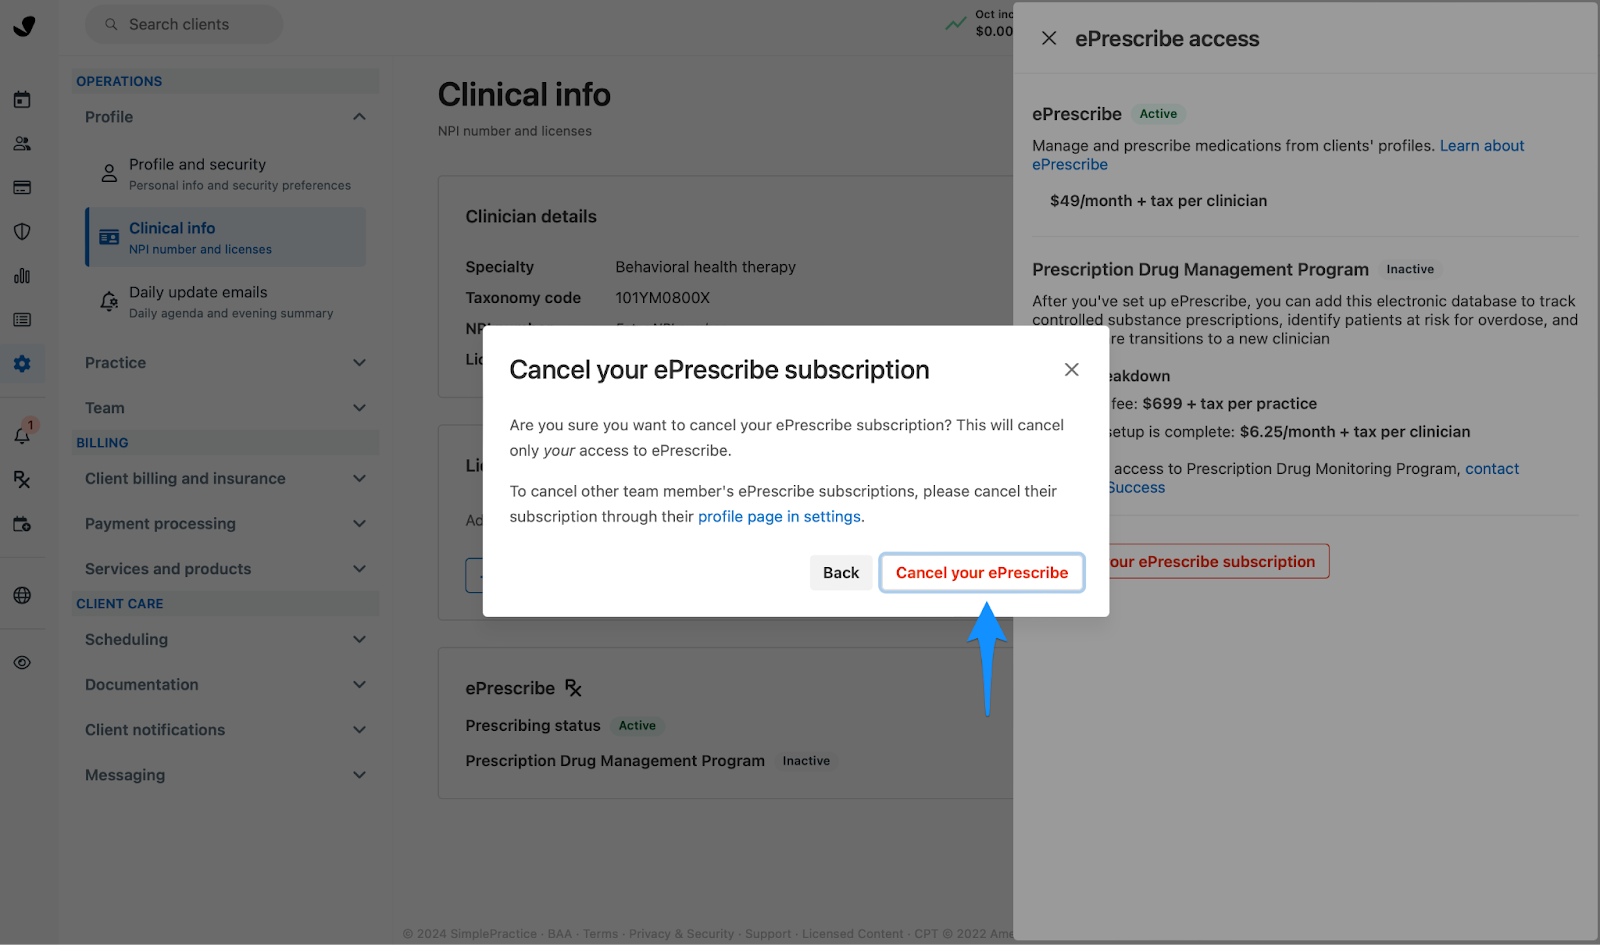Click the person icon beside Profile and security

(109, 173)
